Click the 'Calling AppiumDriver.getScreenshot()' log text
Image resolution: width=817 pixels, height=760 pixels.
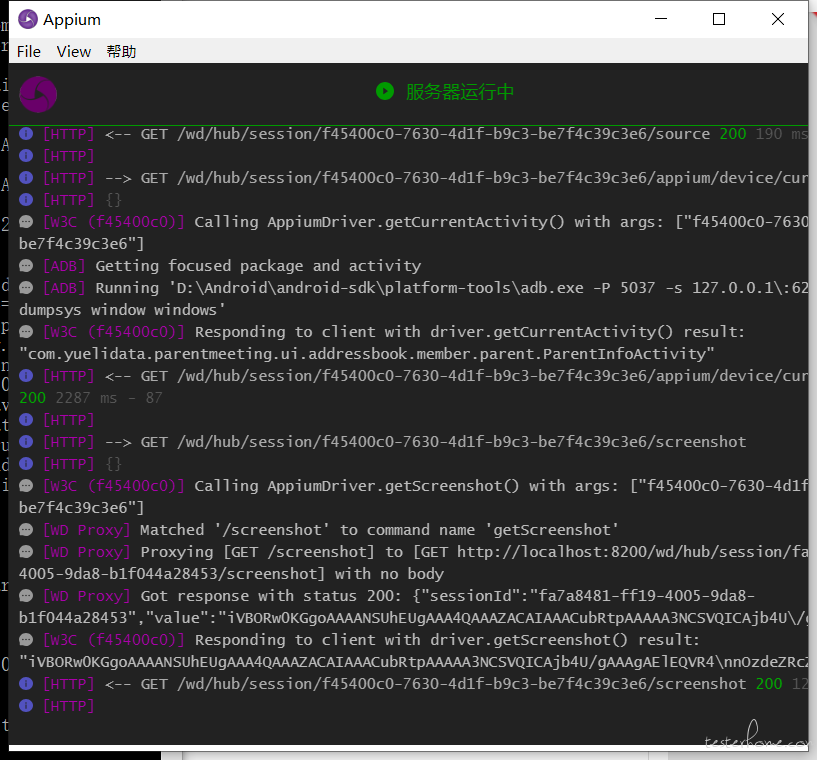click(357, 486)
